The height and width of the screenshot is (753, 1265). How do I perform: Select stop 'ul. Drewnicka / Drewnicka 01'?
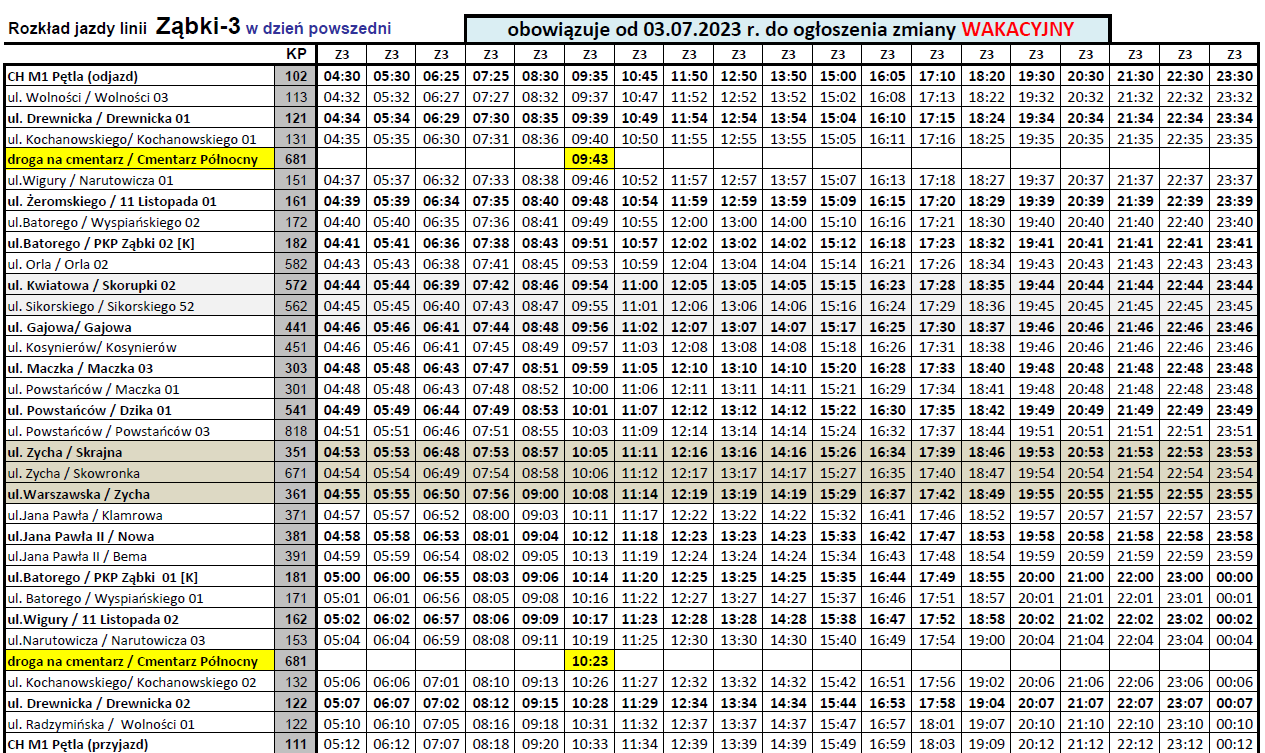click(x=98, y=118)
